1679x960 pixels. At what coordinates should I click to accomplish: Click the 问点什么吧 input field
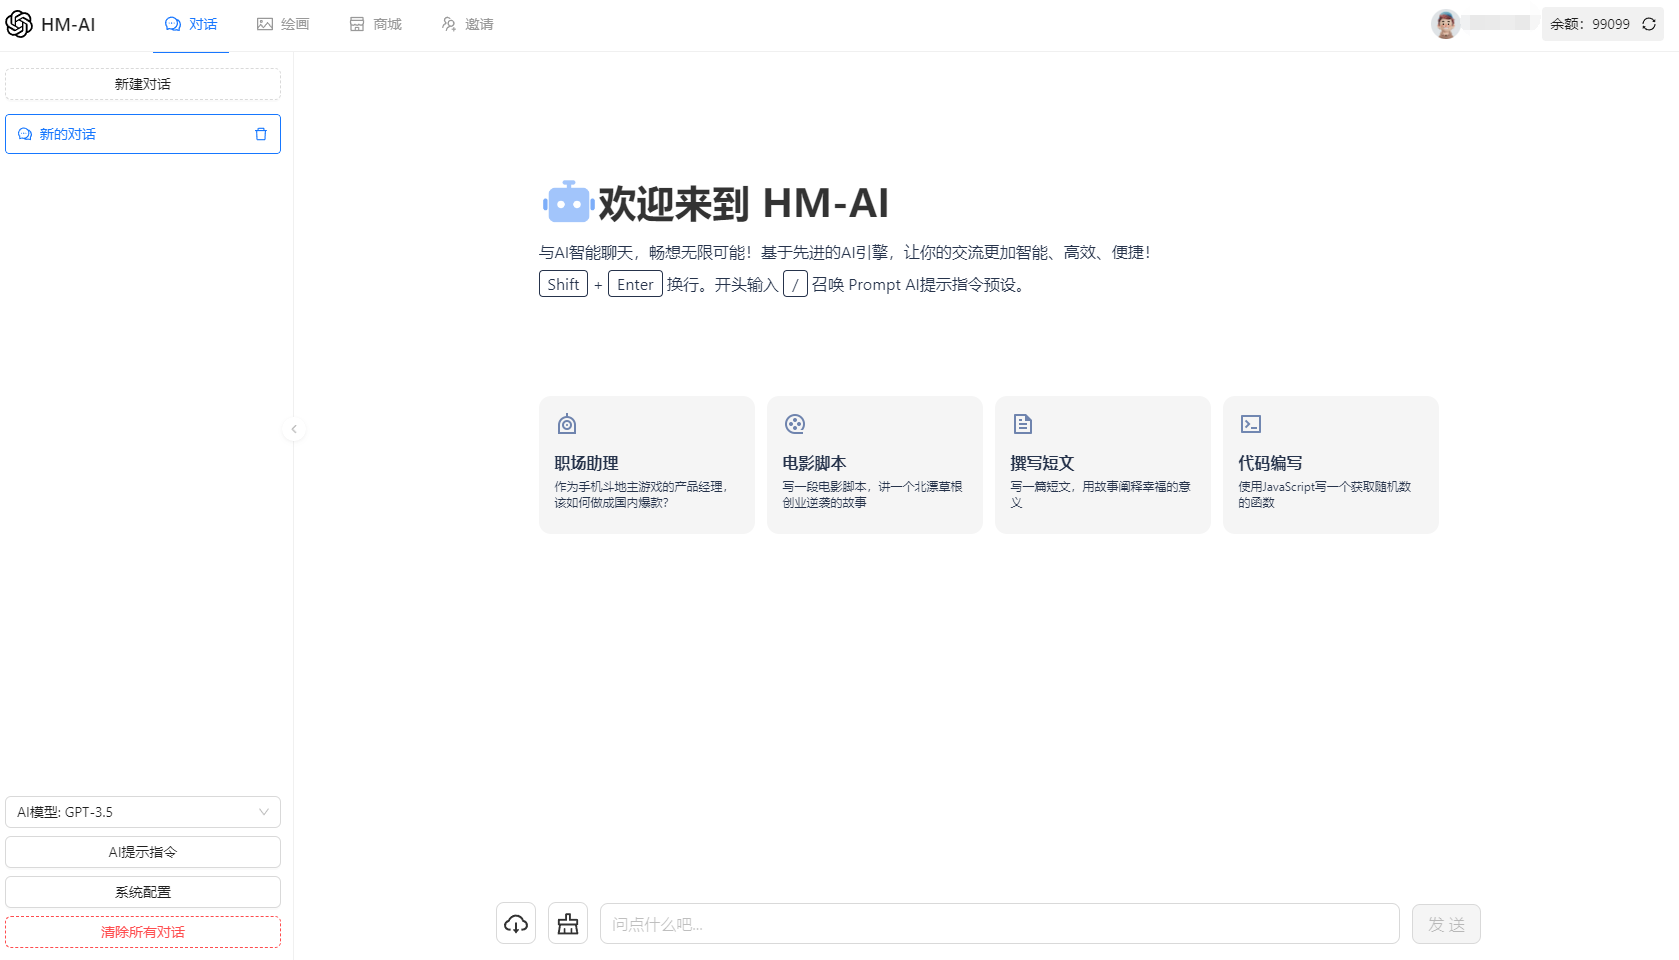[x=998, y=923]
